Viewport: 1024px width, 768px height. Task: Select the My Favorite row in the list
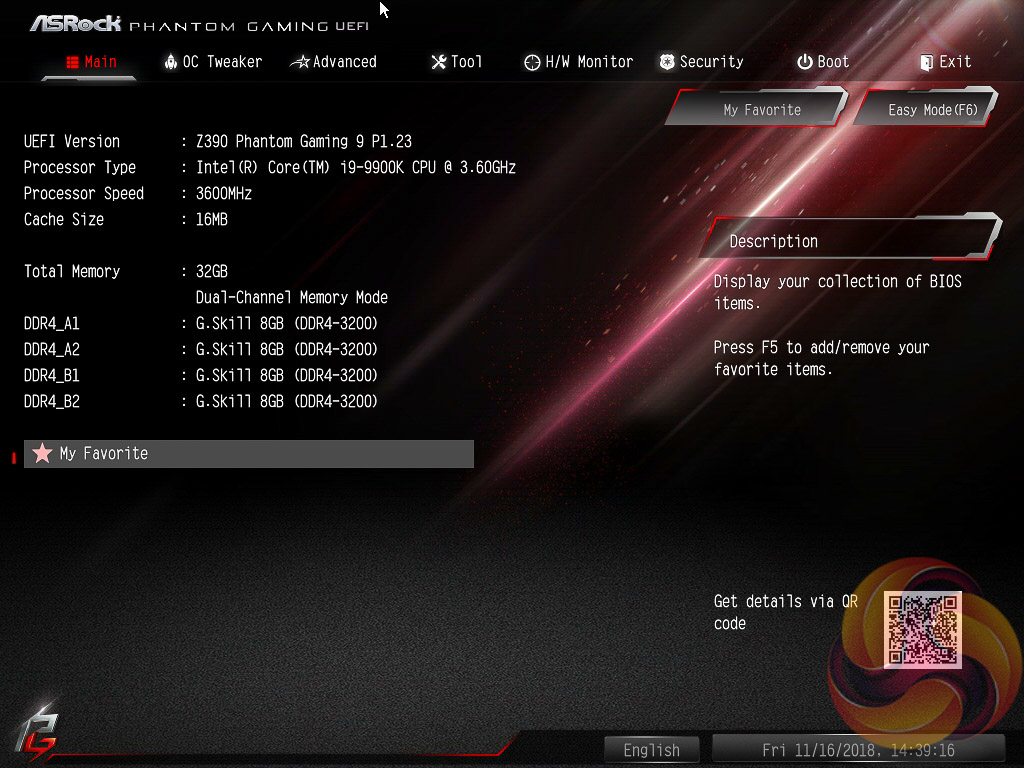click(x=249, y=453)
